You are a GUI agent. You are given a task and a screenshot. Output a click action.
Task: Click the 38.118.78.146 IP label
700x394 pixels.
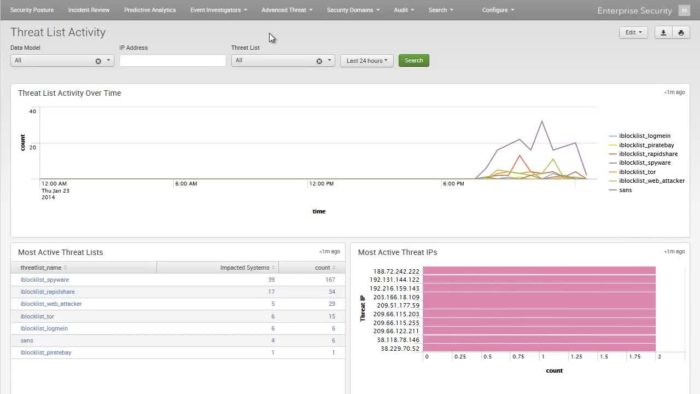(x=398, y=340)
